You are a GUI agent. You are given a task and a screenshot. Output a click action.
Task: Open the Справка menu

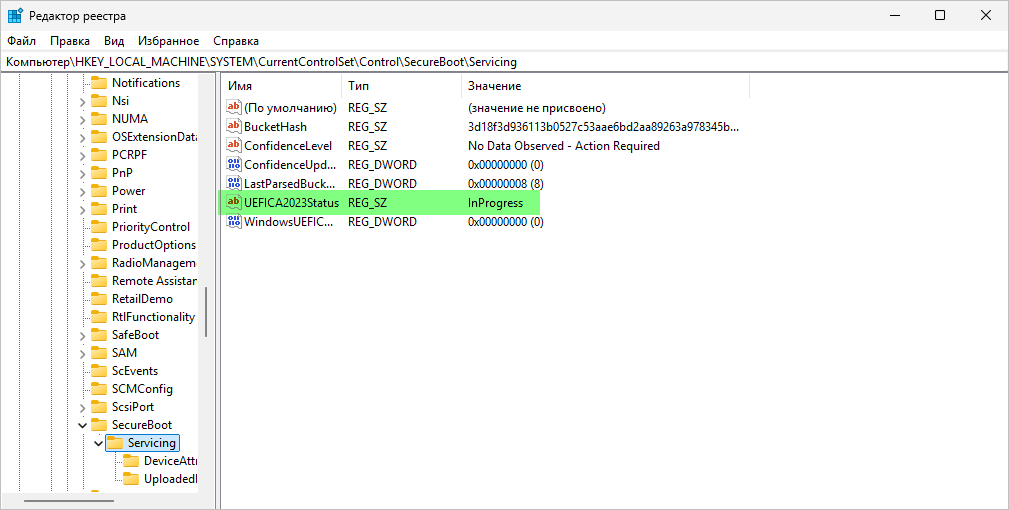pos(236,41)
